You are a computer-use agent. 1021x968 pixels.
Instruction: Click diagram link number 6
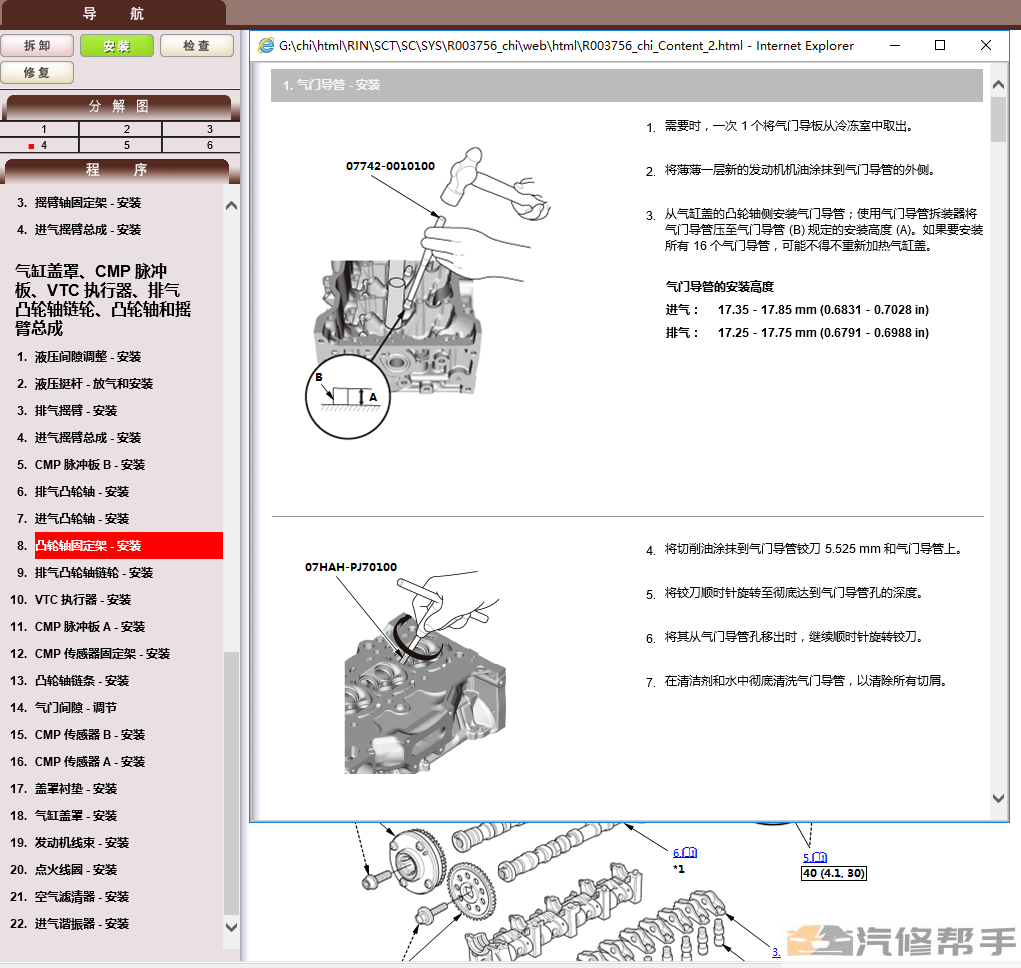685,852
